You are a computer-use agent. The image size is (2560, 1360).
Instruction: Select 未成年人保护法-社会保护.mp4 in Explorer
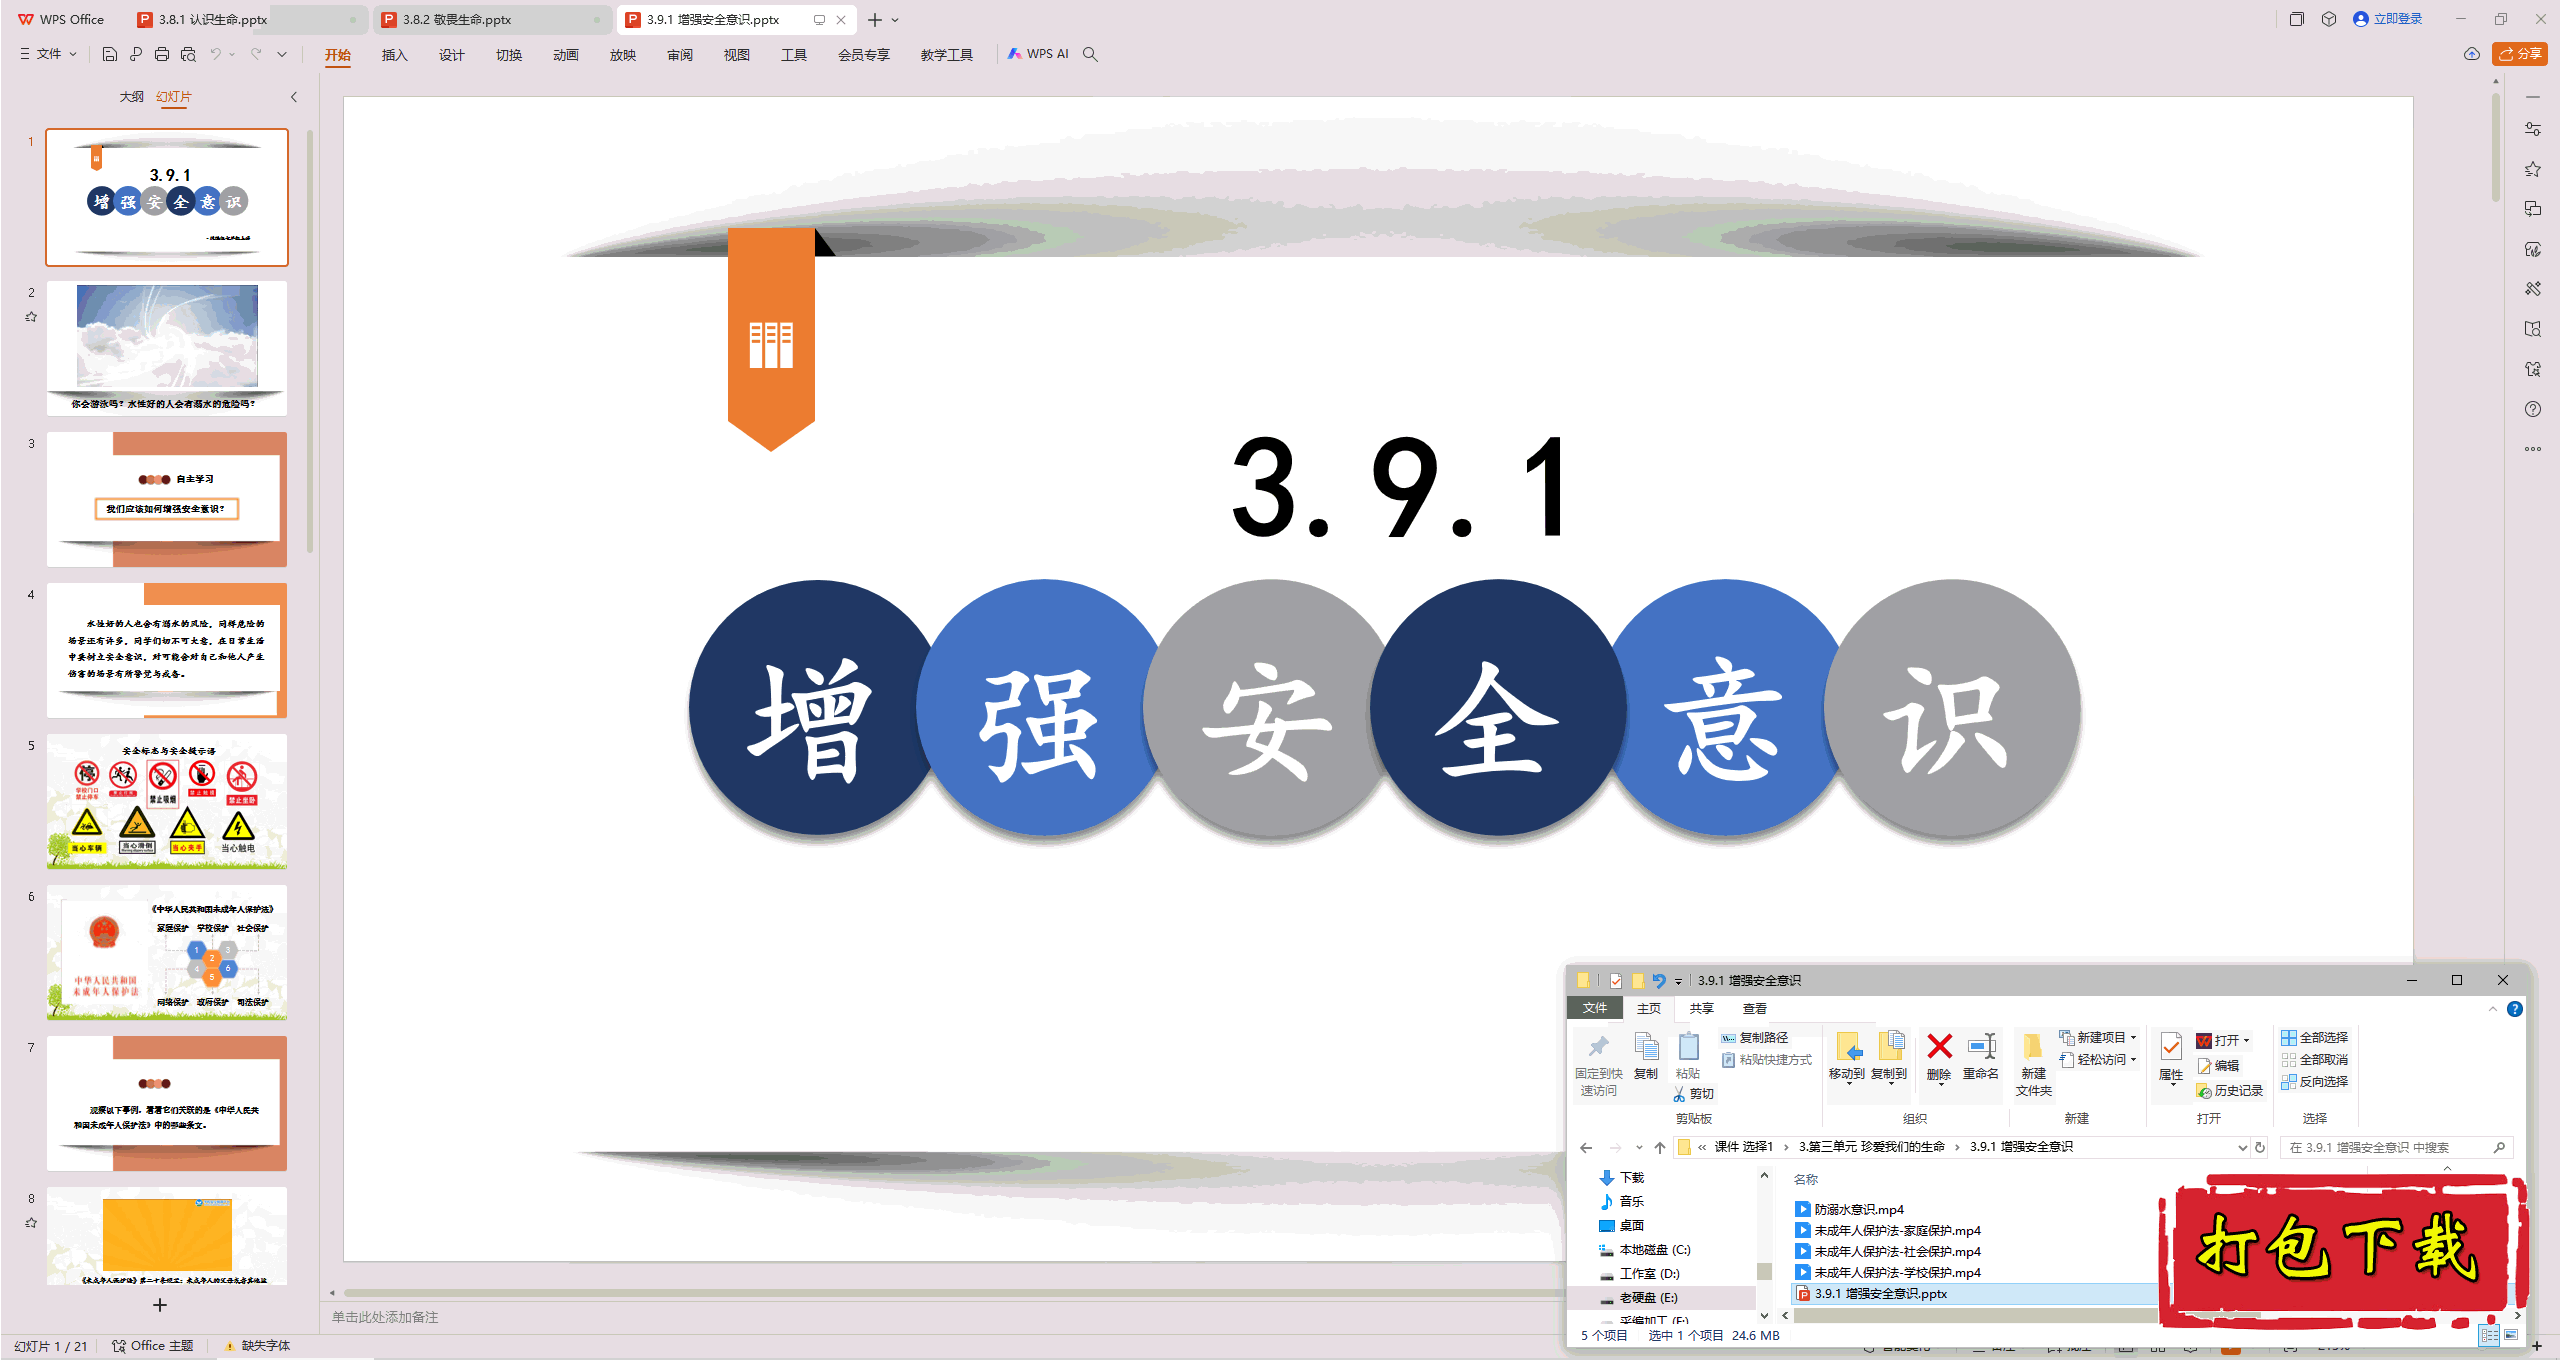tap(1888, 1251)
